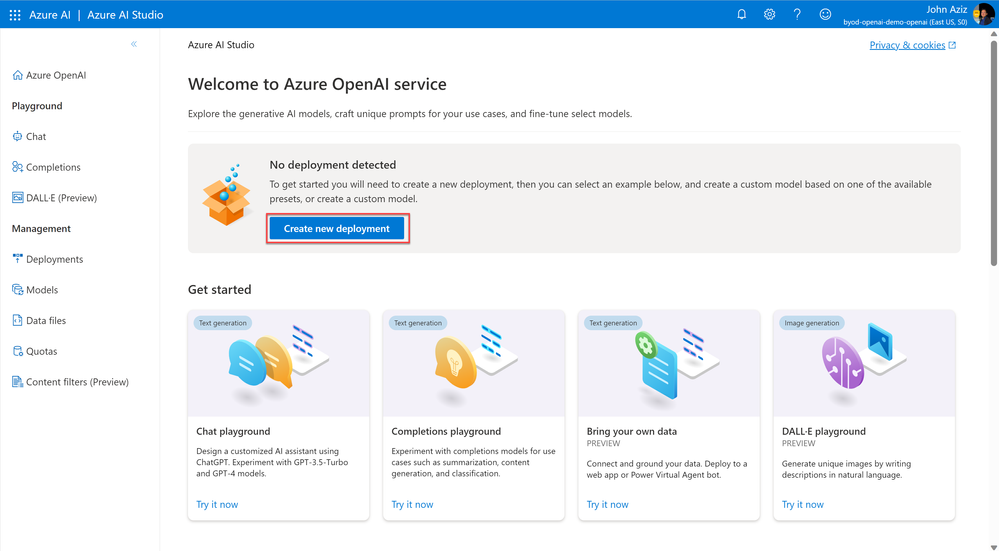Click Privacy & cookies external-link icon

point(952,45)
